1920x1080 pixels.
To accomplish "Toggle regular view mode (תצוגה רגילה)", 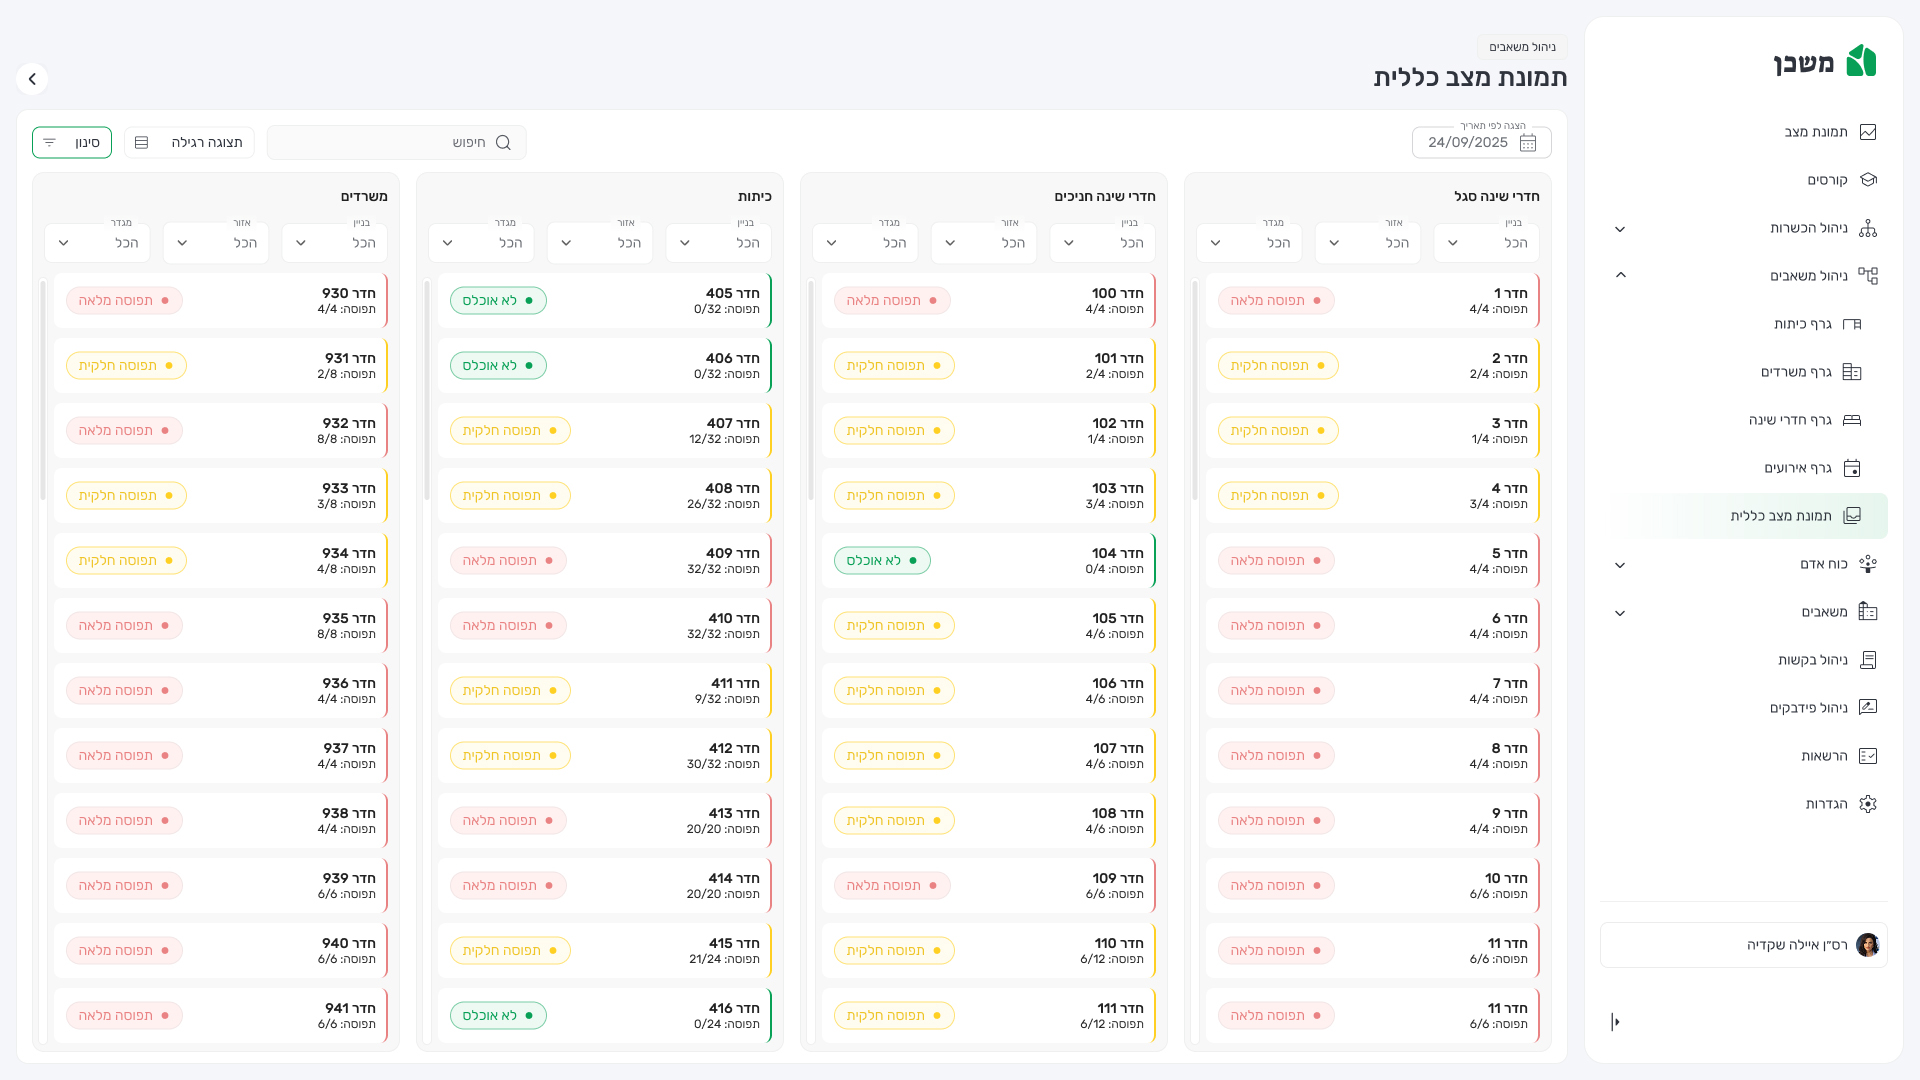I will 189,143.
